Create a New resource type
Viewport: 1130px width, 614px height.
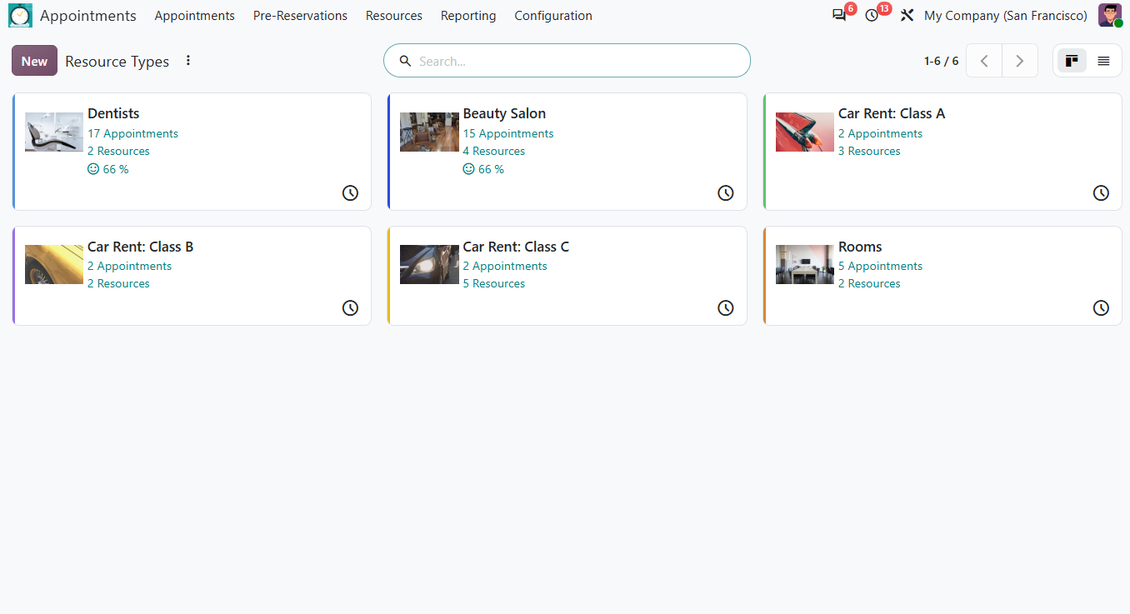click(x=35, y=61)
